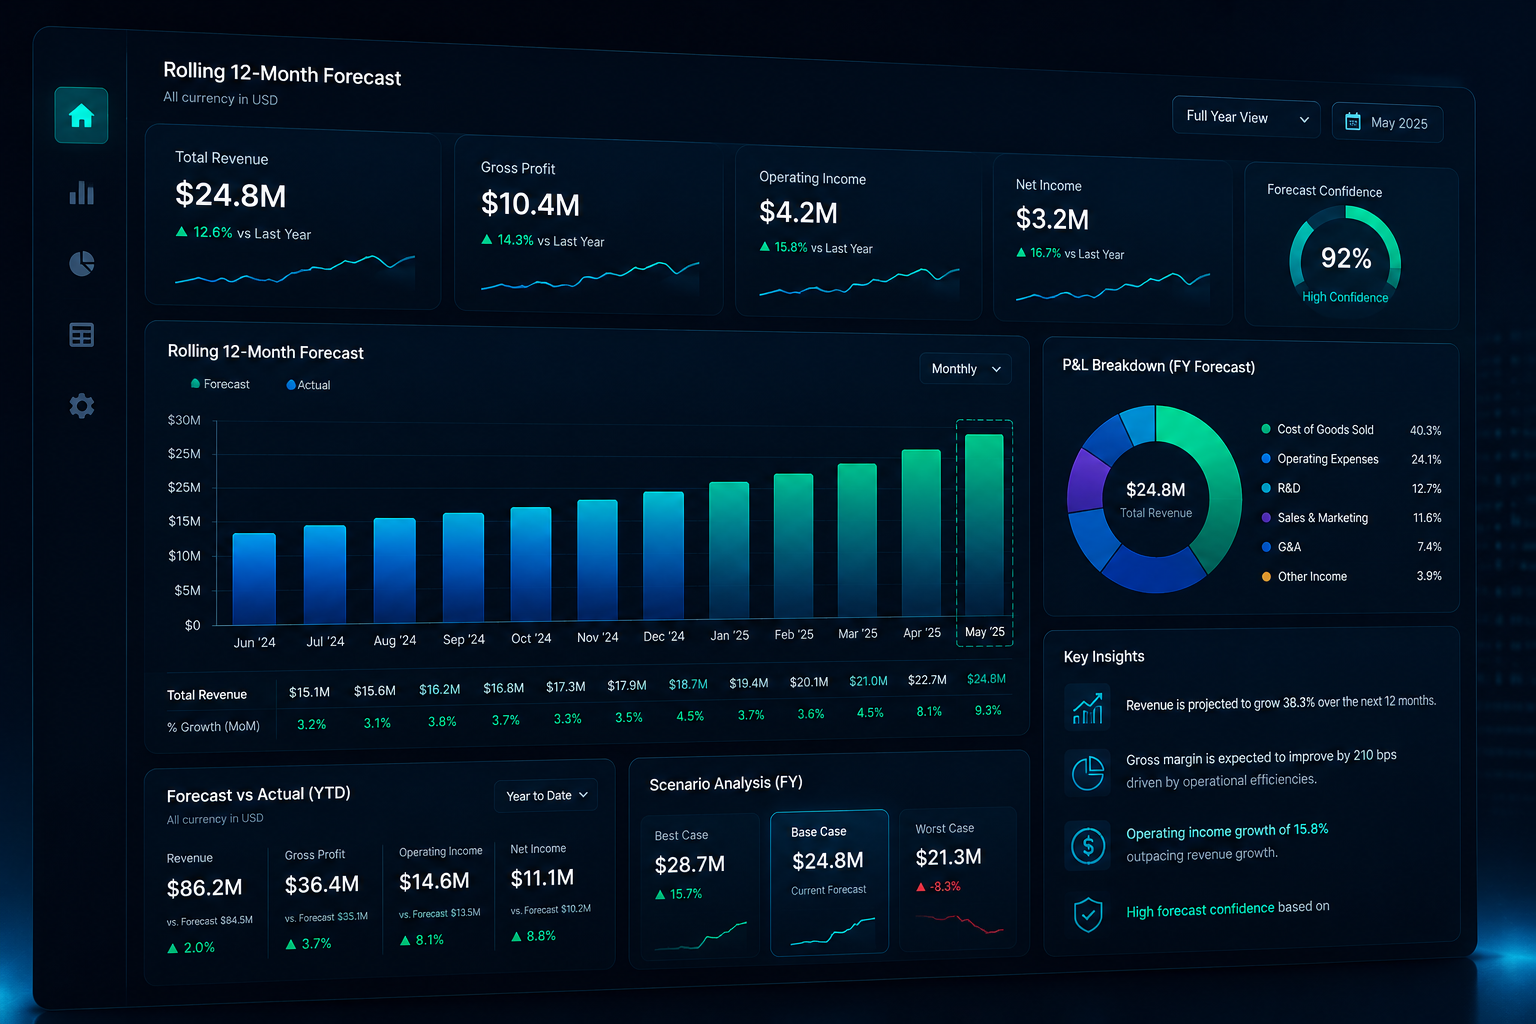Click the R&D legend color dot

(1266, 488)
